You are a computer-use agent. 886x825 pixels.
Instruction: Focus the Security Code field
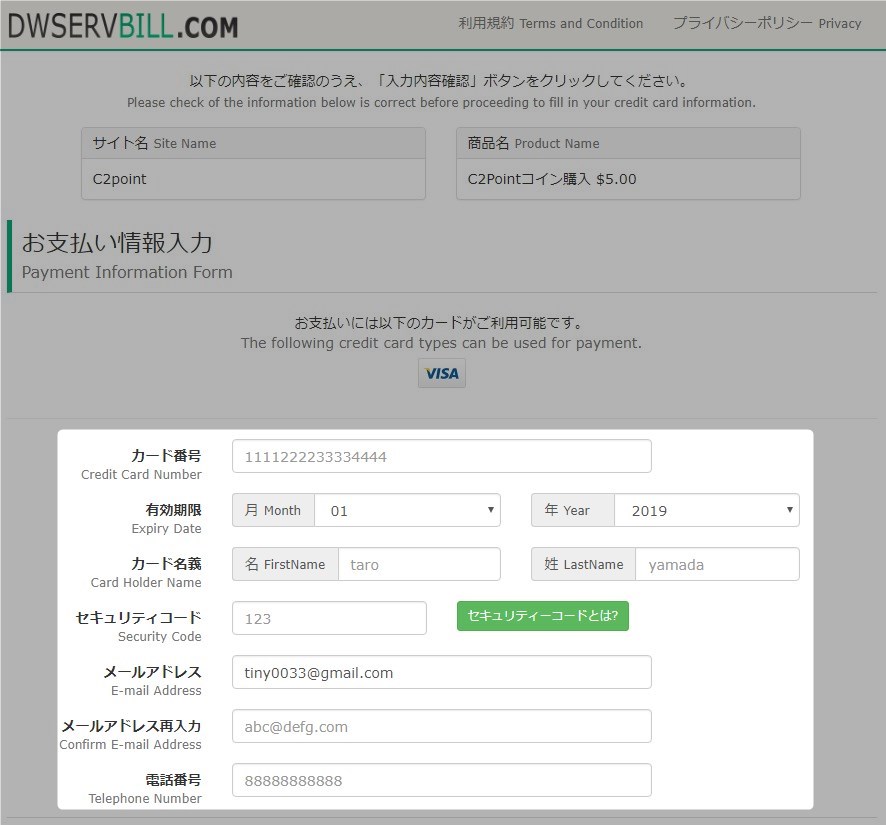[x=329, y=618]
